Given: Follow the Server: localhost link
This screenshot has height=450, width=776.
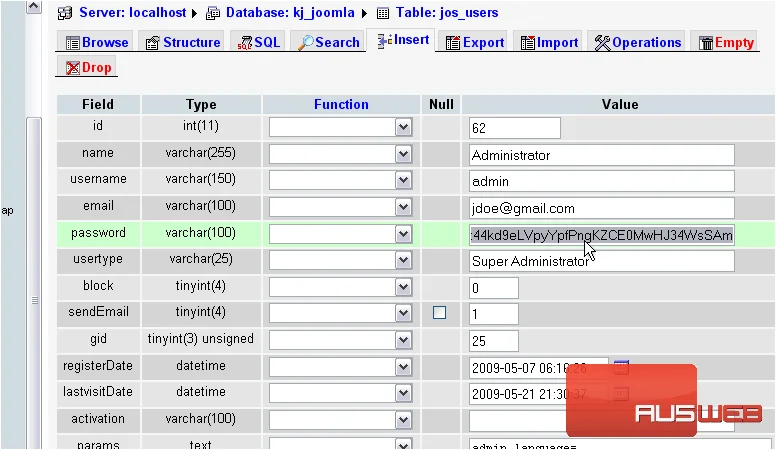Looking at the screenshot, I should (133, 13).
